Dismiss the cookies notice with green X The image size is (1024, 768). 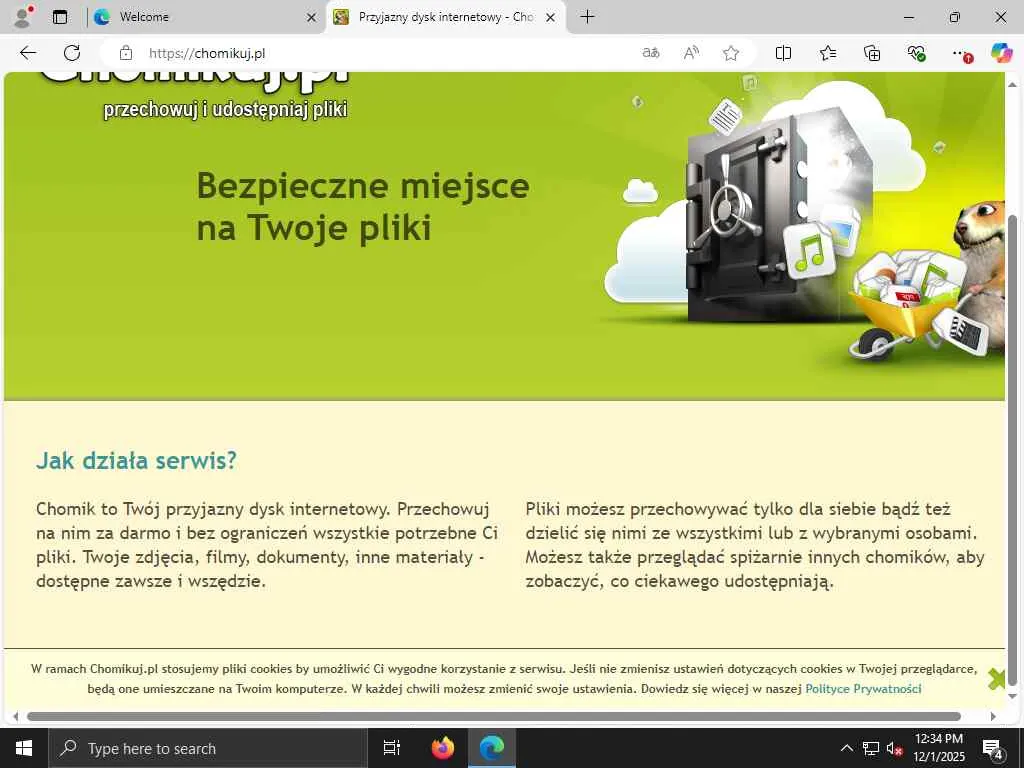[x=997, y=679]
